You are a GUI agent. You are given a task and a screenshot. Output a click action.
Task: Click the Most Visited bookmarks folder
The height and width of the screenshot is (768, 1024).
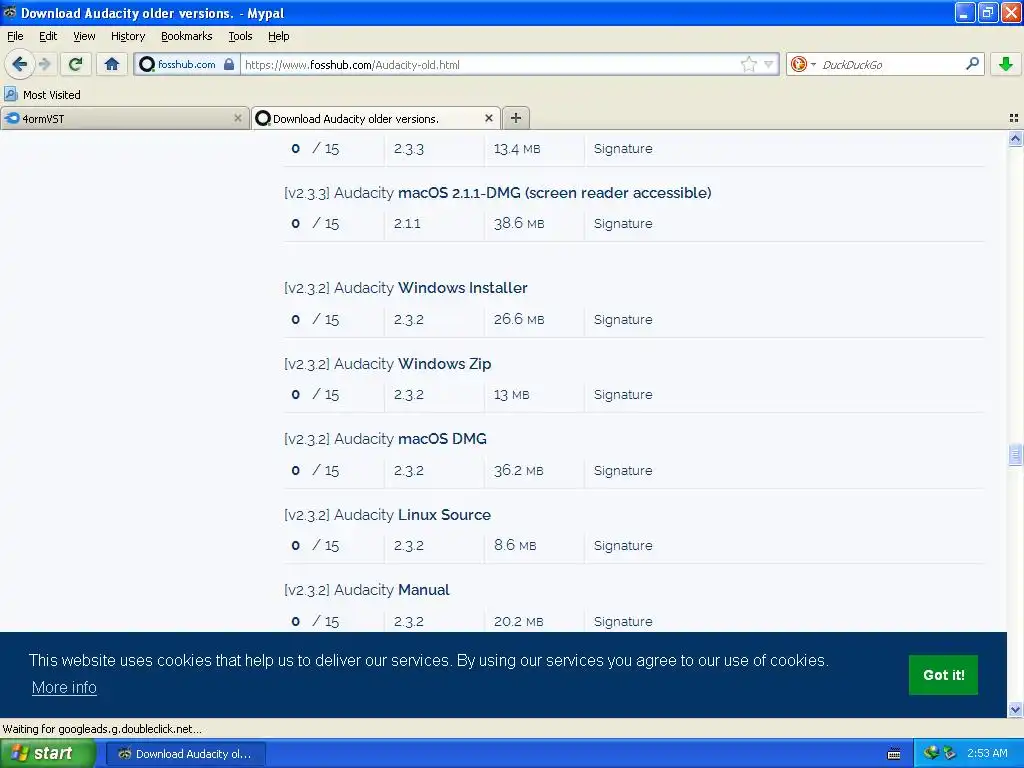click(x=43, y=95)
